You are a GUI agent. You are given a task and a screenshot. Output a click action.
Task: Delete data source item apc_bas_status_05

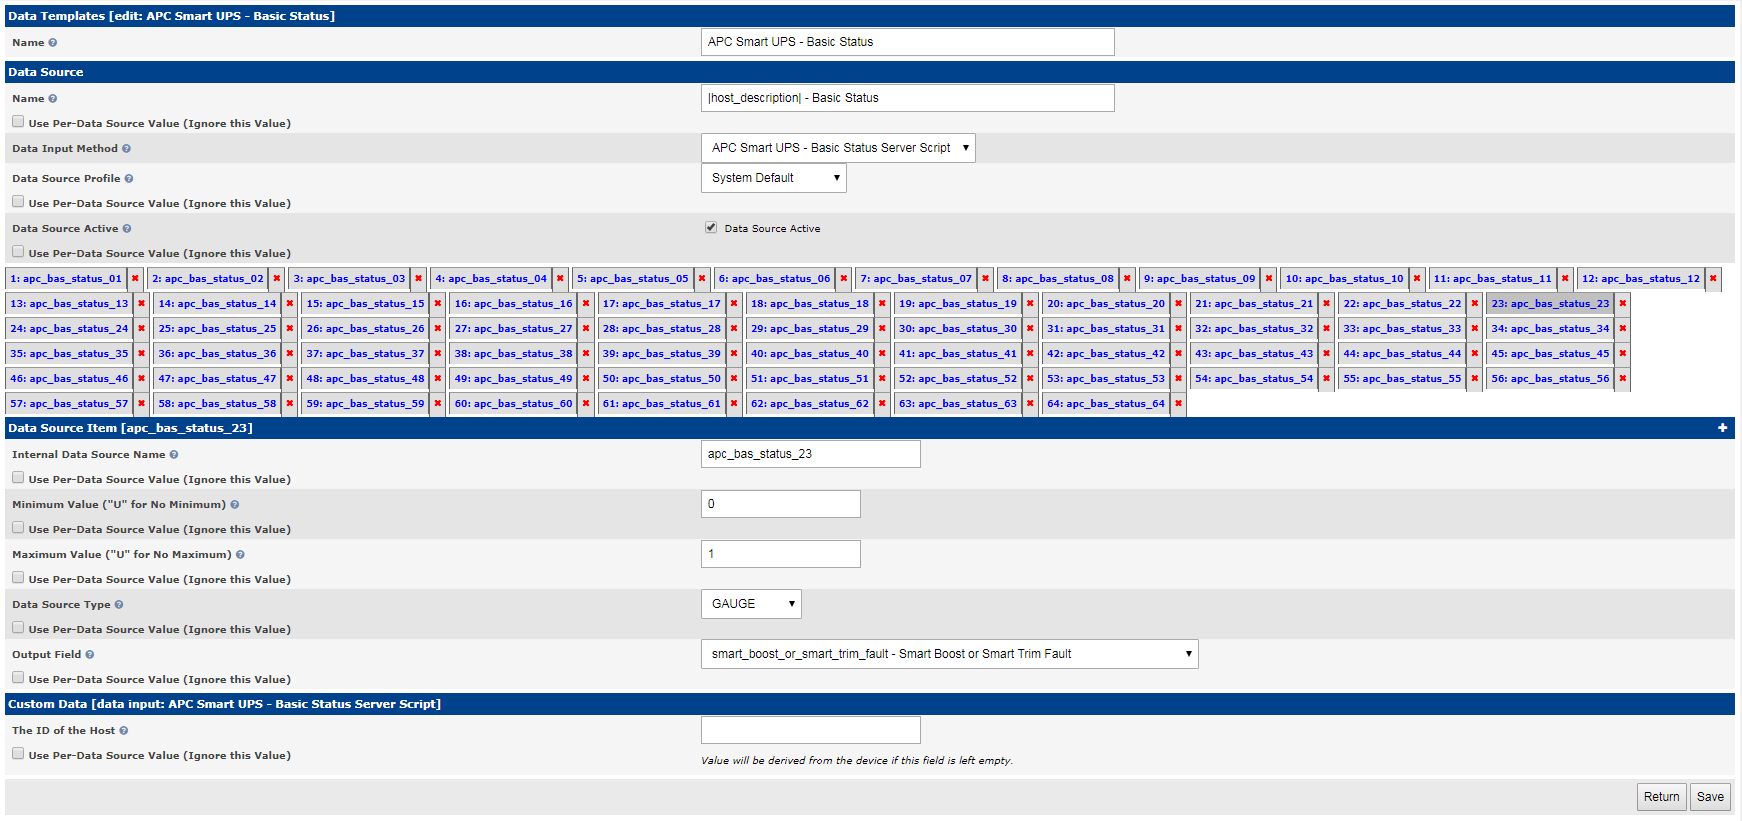click(702, 279)
